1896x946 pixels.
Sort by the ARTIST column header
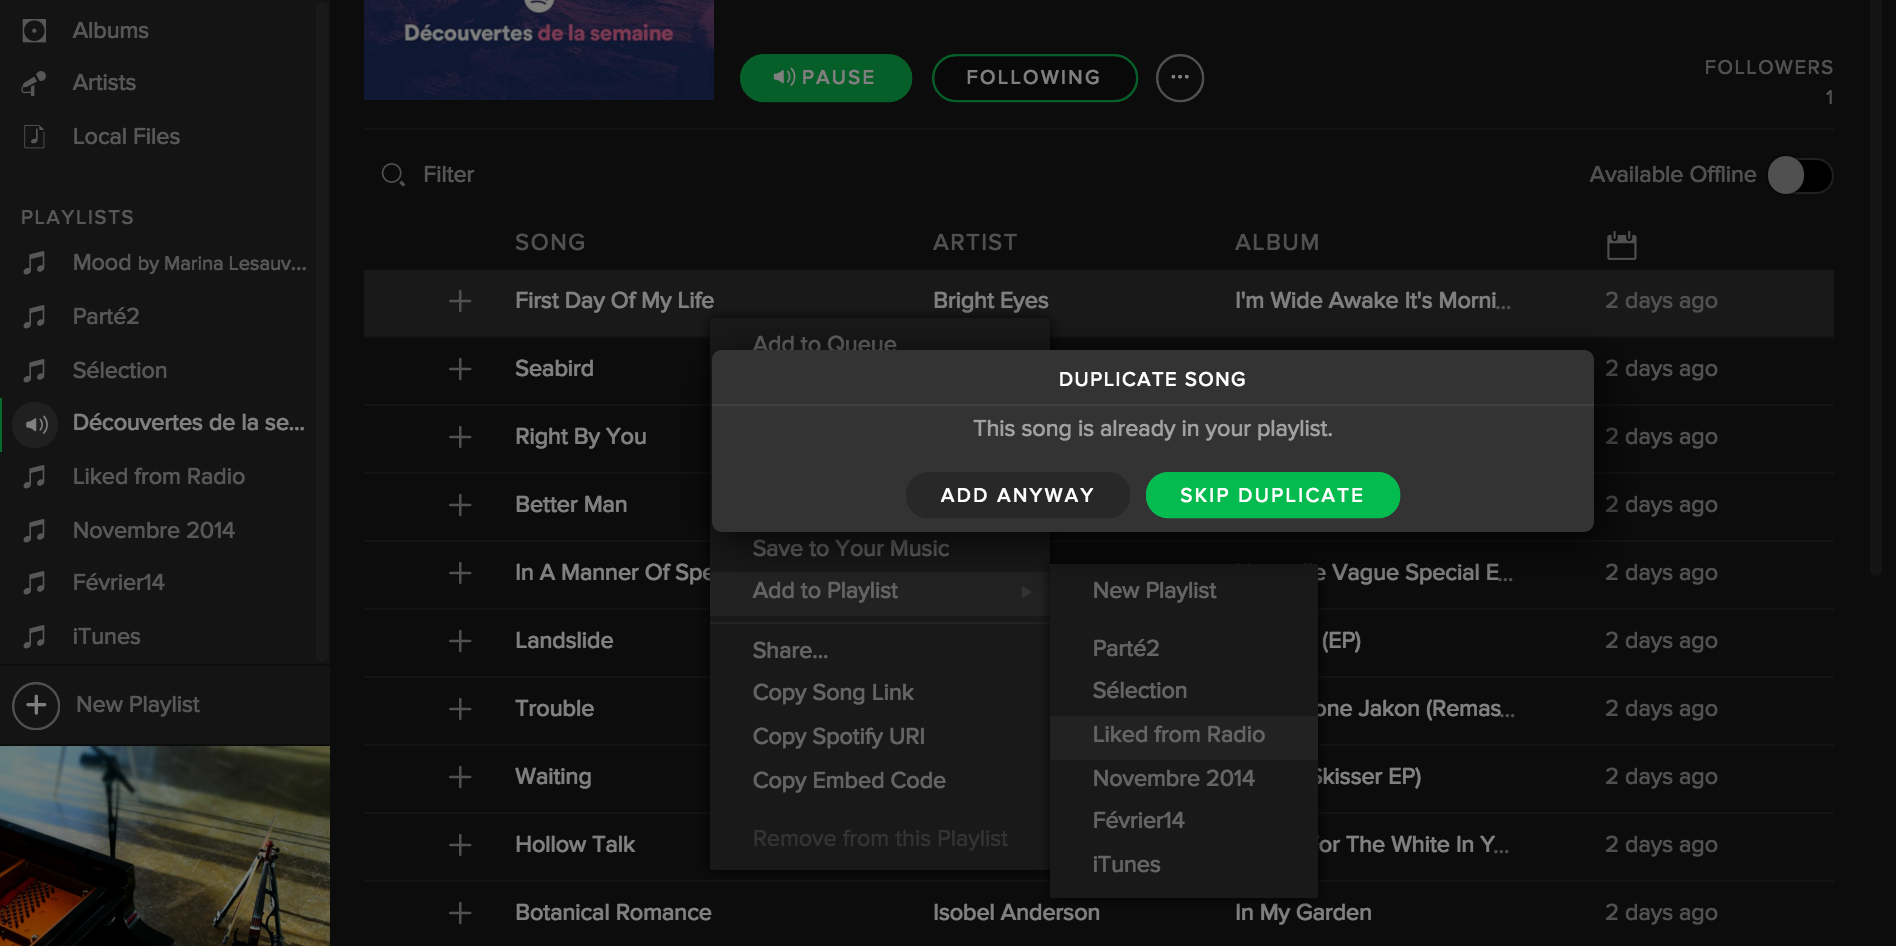coord(975,242)
